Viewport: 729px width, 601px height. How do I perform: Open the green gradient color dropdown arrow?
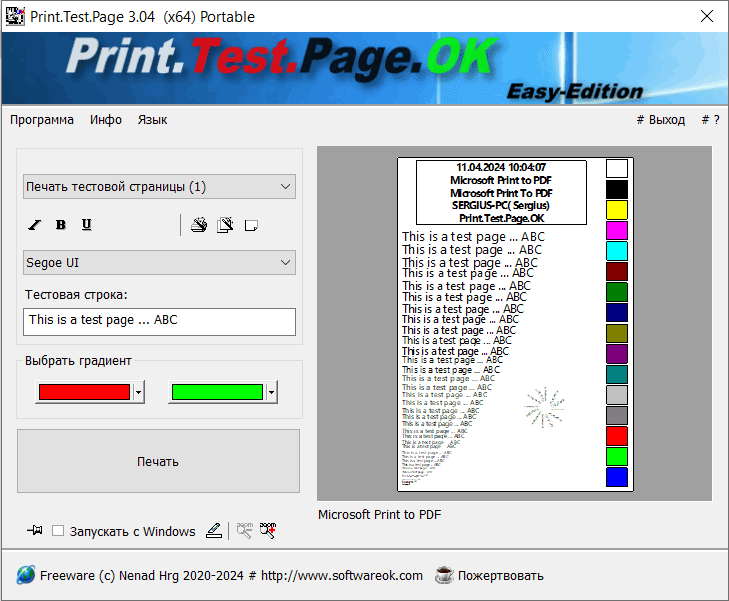(272, 392)
